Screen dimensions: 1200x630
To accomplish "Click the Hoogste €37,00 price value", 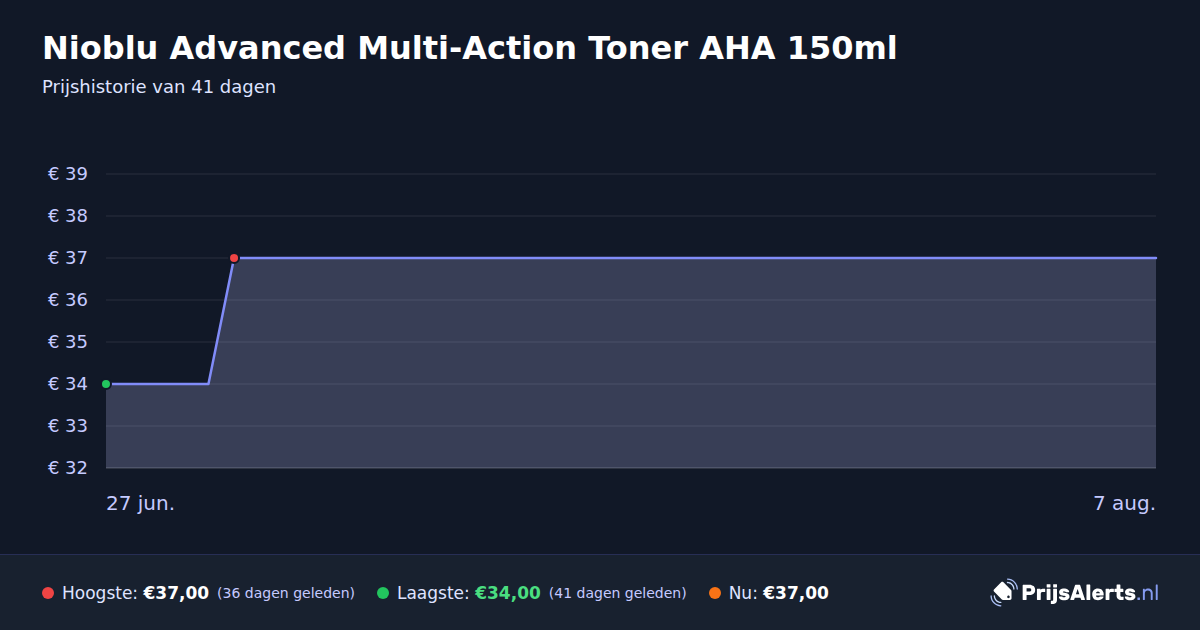I will tap(176, 593).
